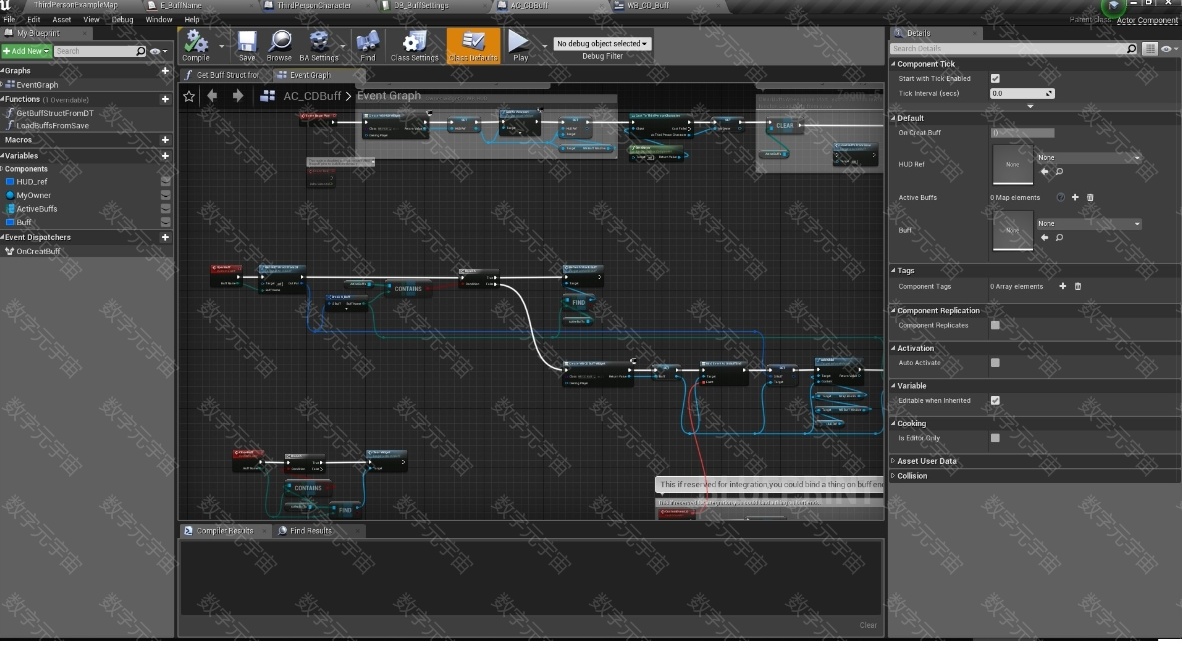Open My Blueprint view options eye dropdown
This screenshot has width=1182, height=663.
[x=158, y=51]
